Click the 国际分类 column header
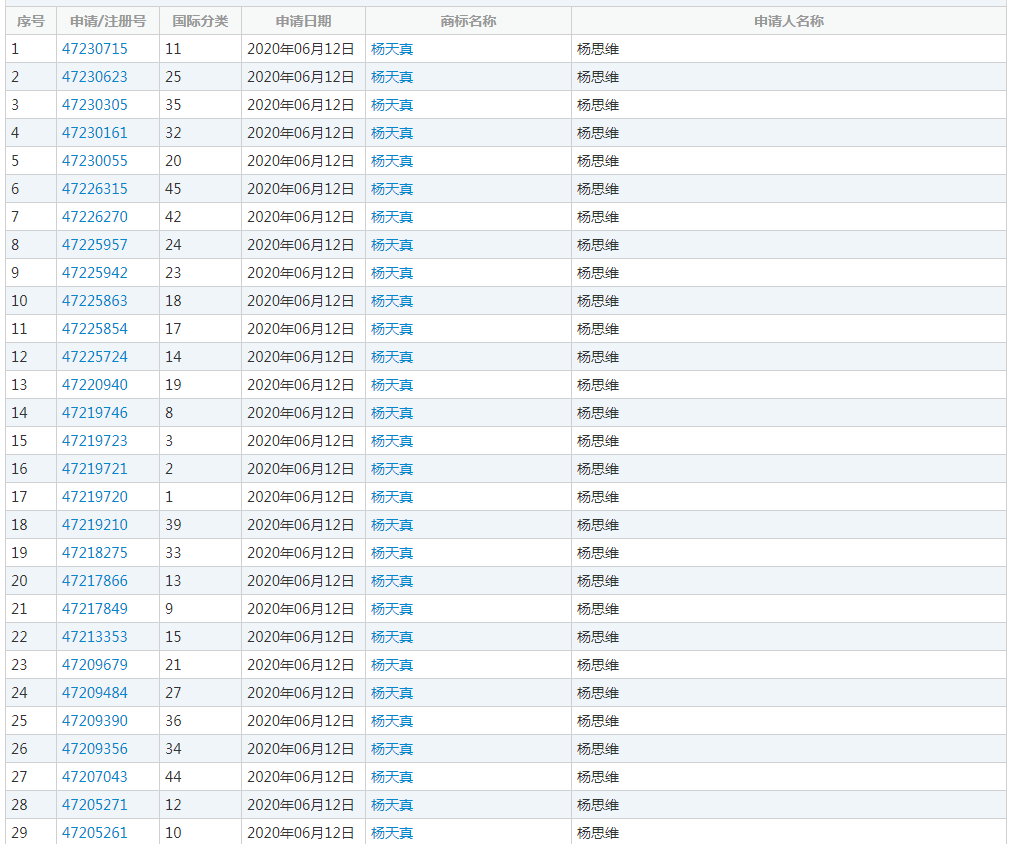The height and width of the screenshot is (844, 1010). tap(200, 21)
